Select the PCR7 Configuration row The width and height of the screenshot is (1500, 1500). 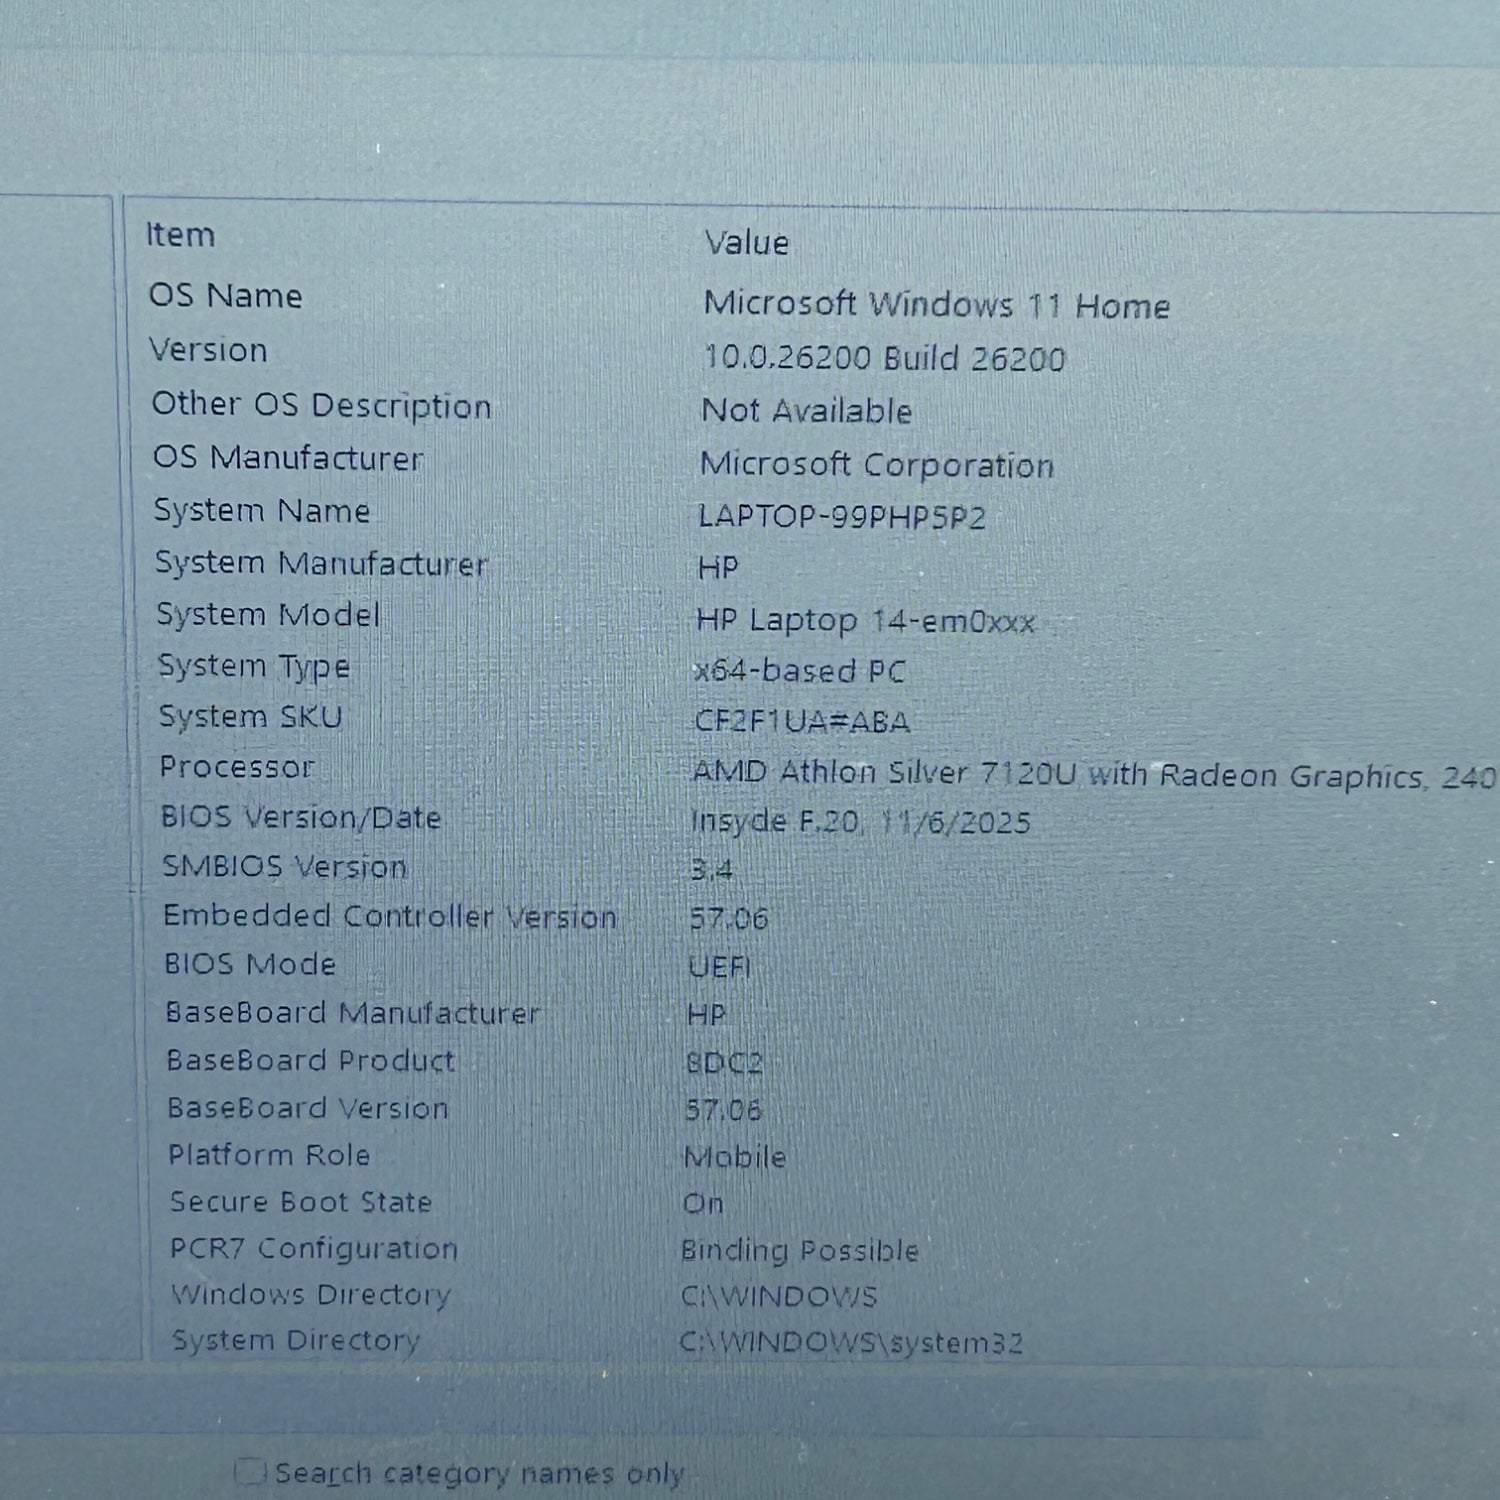point(314,1249)
